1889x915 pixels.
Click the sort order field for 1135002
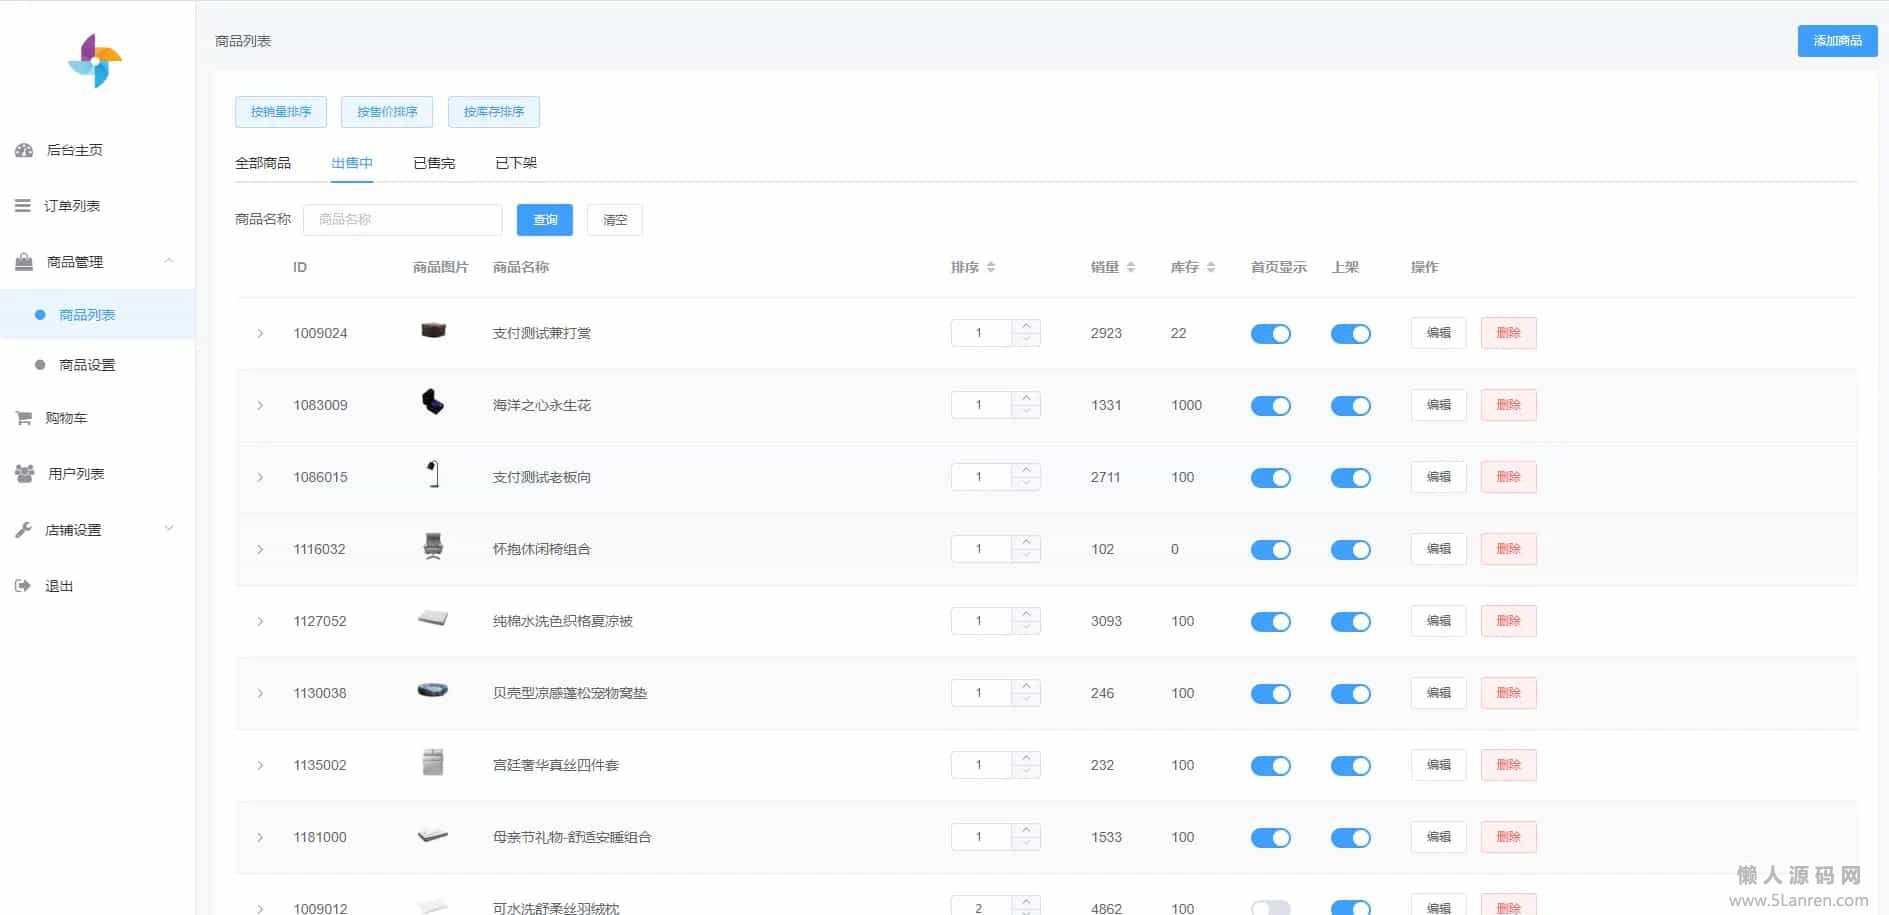coord(981,765)
